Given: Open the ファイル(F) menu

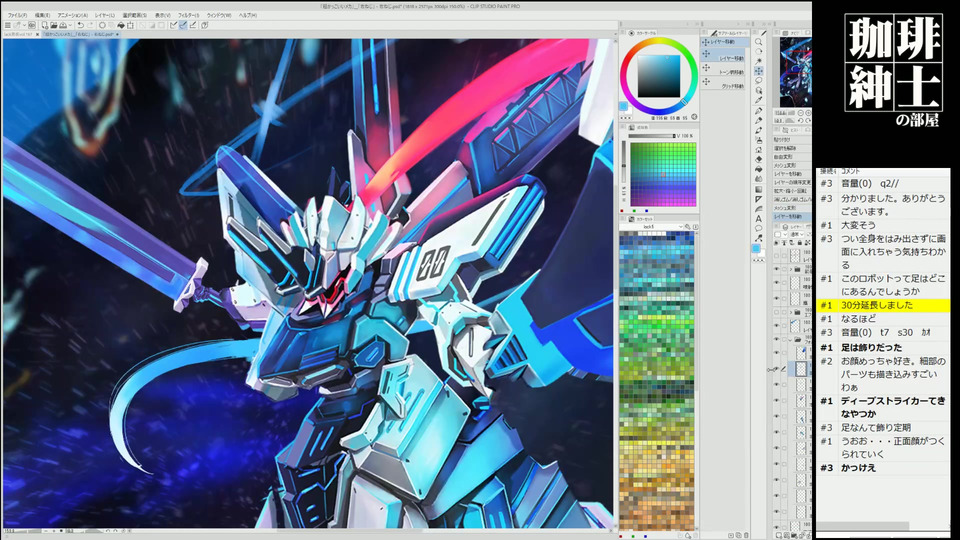Looking at the screenshot, I should click(x=17, y=15).
